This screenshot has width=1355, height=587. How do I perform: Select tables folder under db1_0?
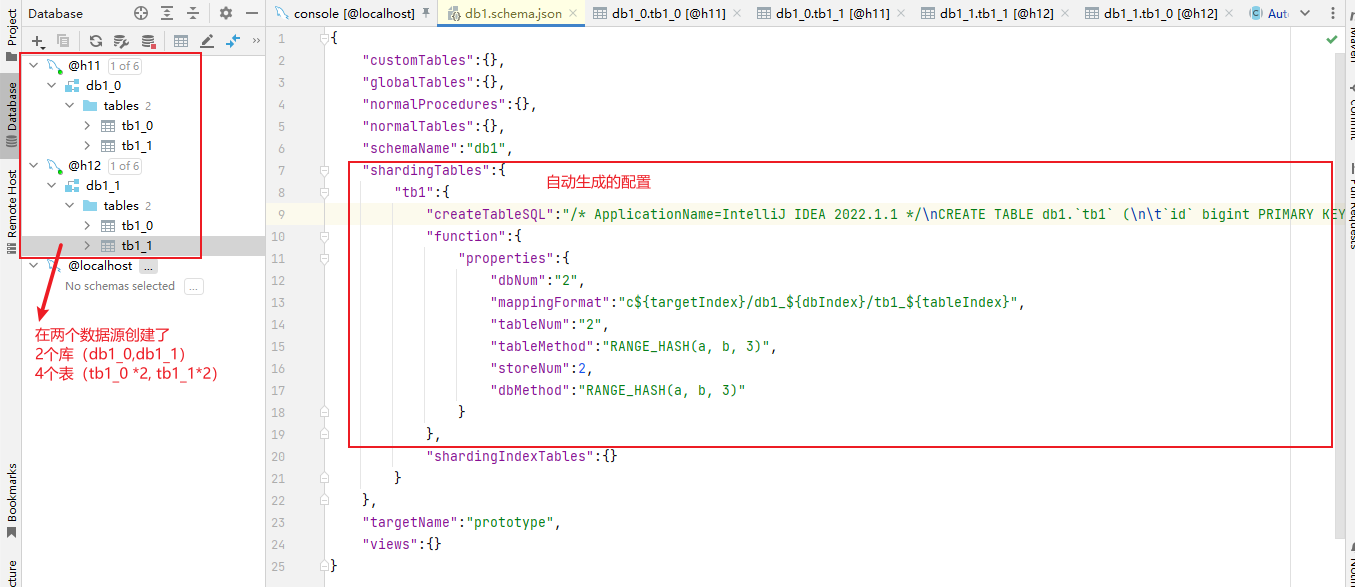click(121, 105)
